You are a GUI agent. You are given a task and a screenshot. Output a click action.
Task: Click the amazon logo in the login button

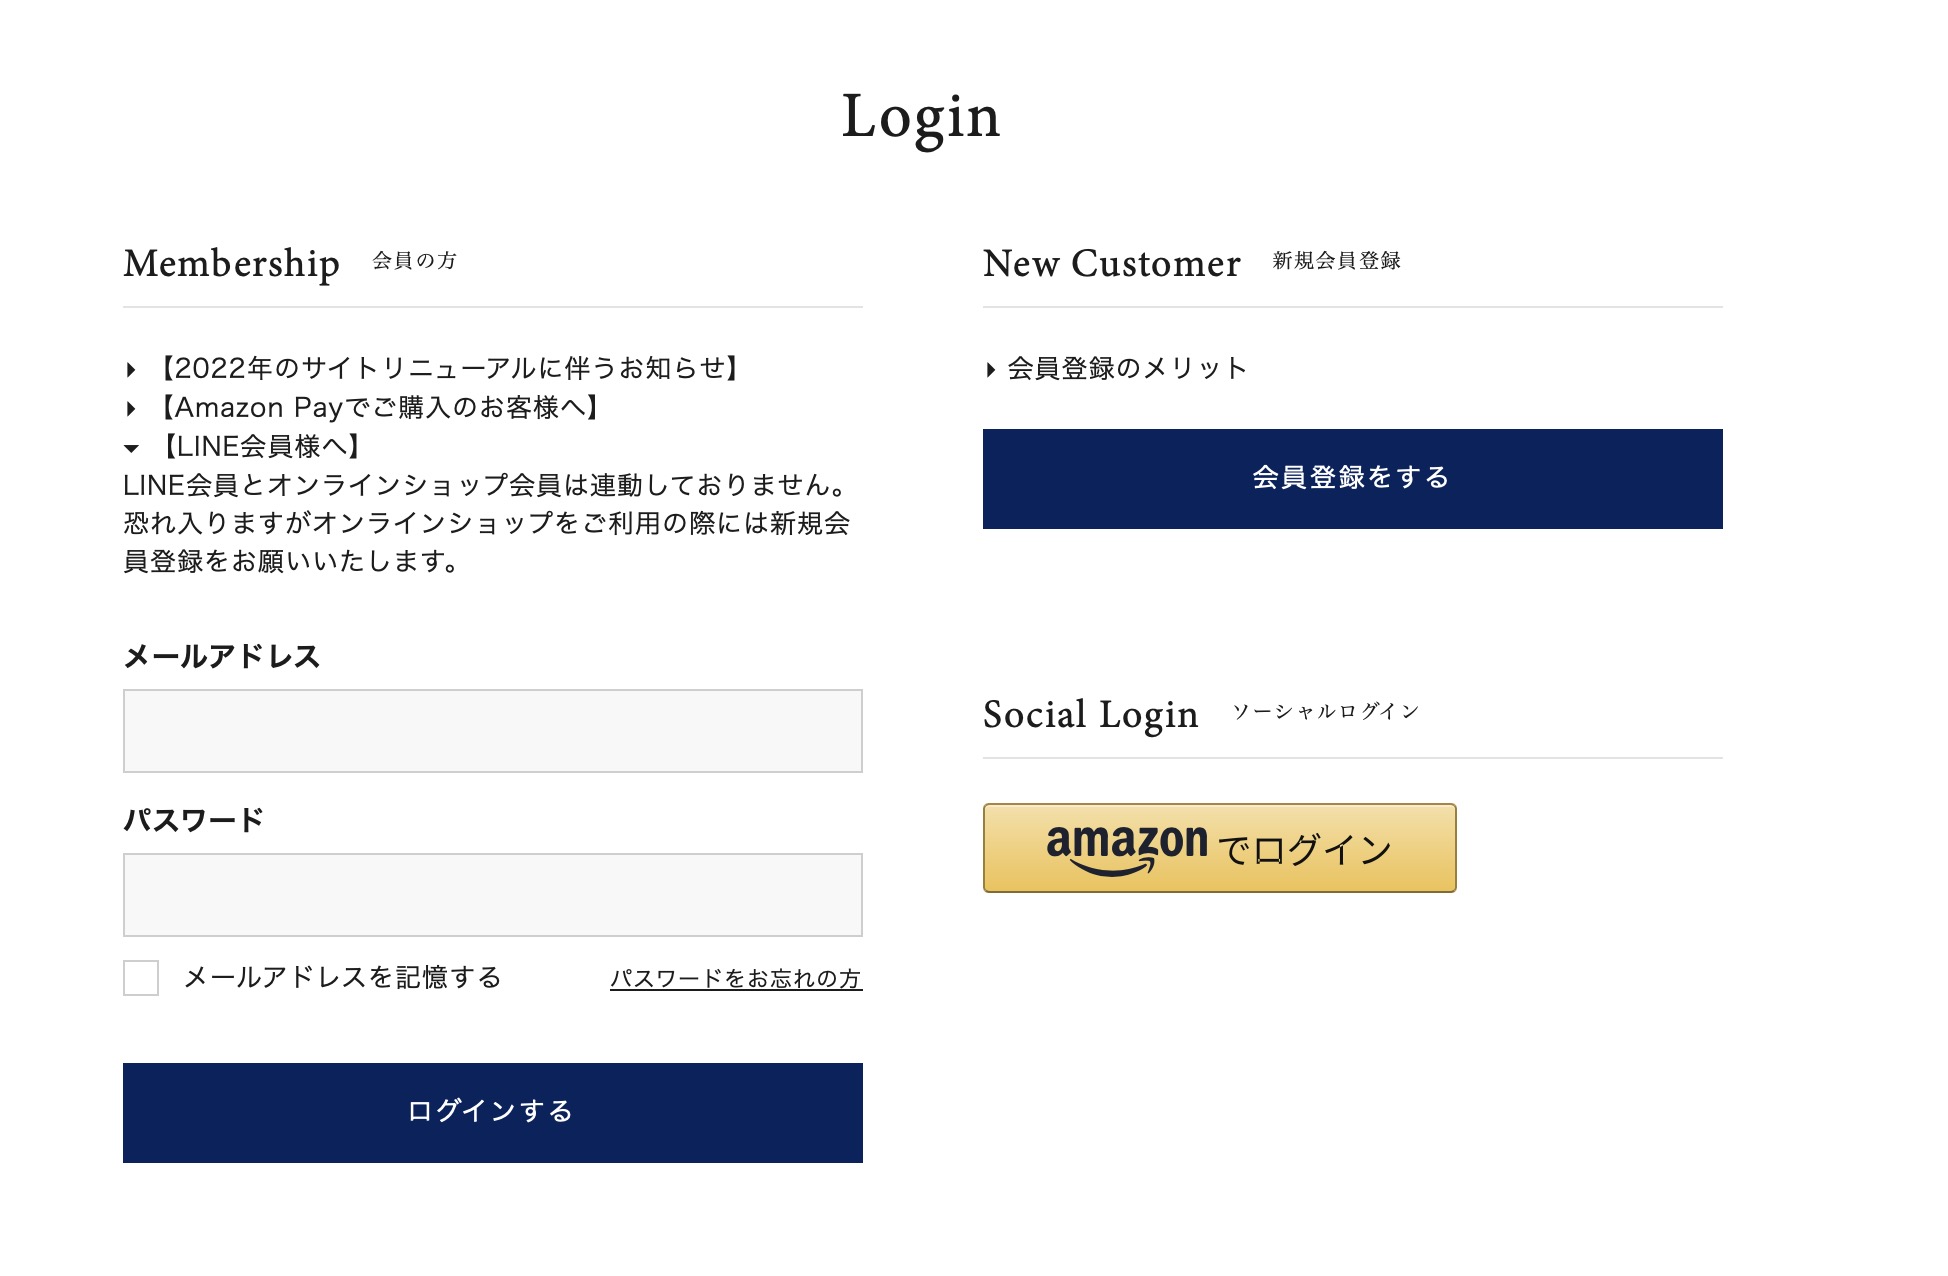coord(1126,846)
